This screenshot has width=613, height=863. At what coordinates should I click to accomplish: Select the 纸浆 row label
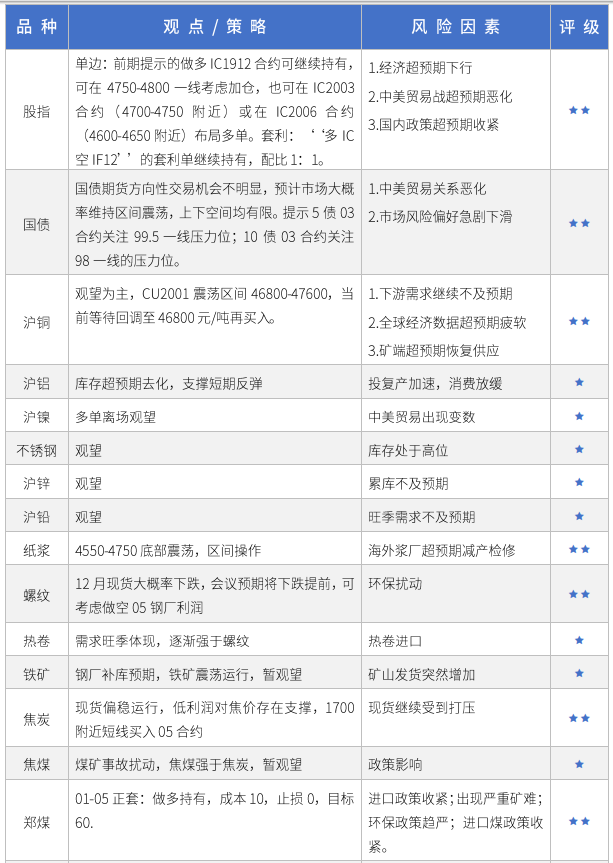(x=36, y=550)
